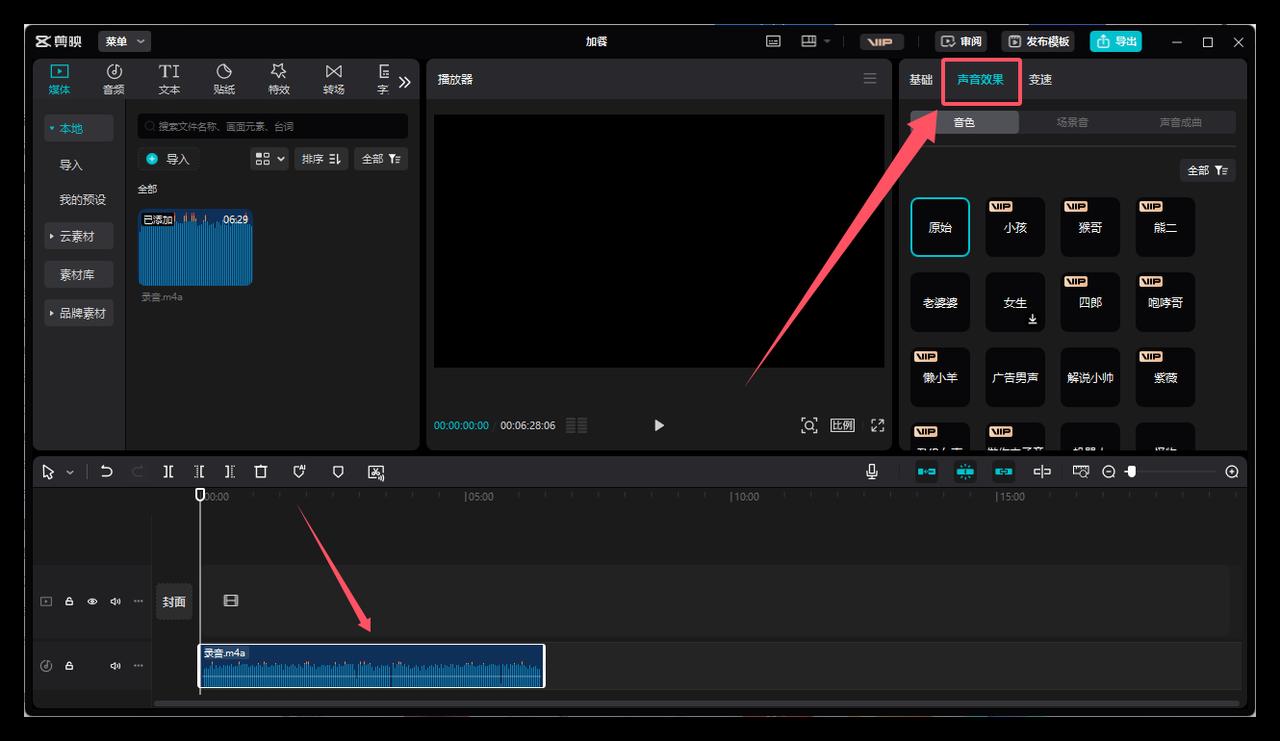Delete the selected clip with trash icon

pos(261,472)
